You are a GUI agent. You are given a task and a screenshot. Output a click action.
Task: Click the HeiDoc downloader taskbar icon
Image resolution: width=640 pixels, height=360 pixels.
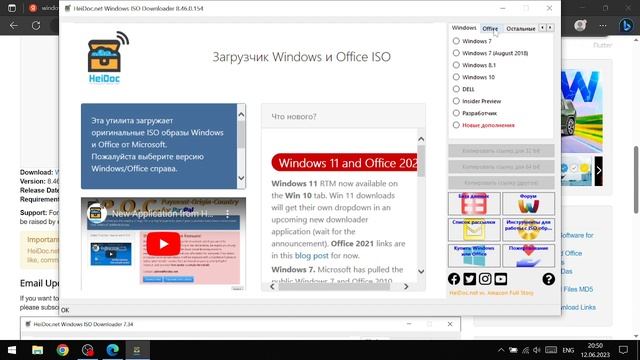coord(137,350)
